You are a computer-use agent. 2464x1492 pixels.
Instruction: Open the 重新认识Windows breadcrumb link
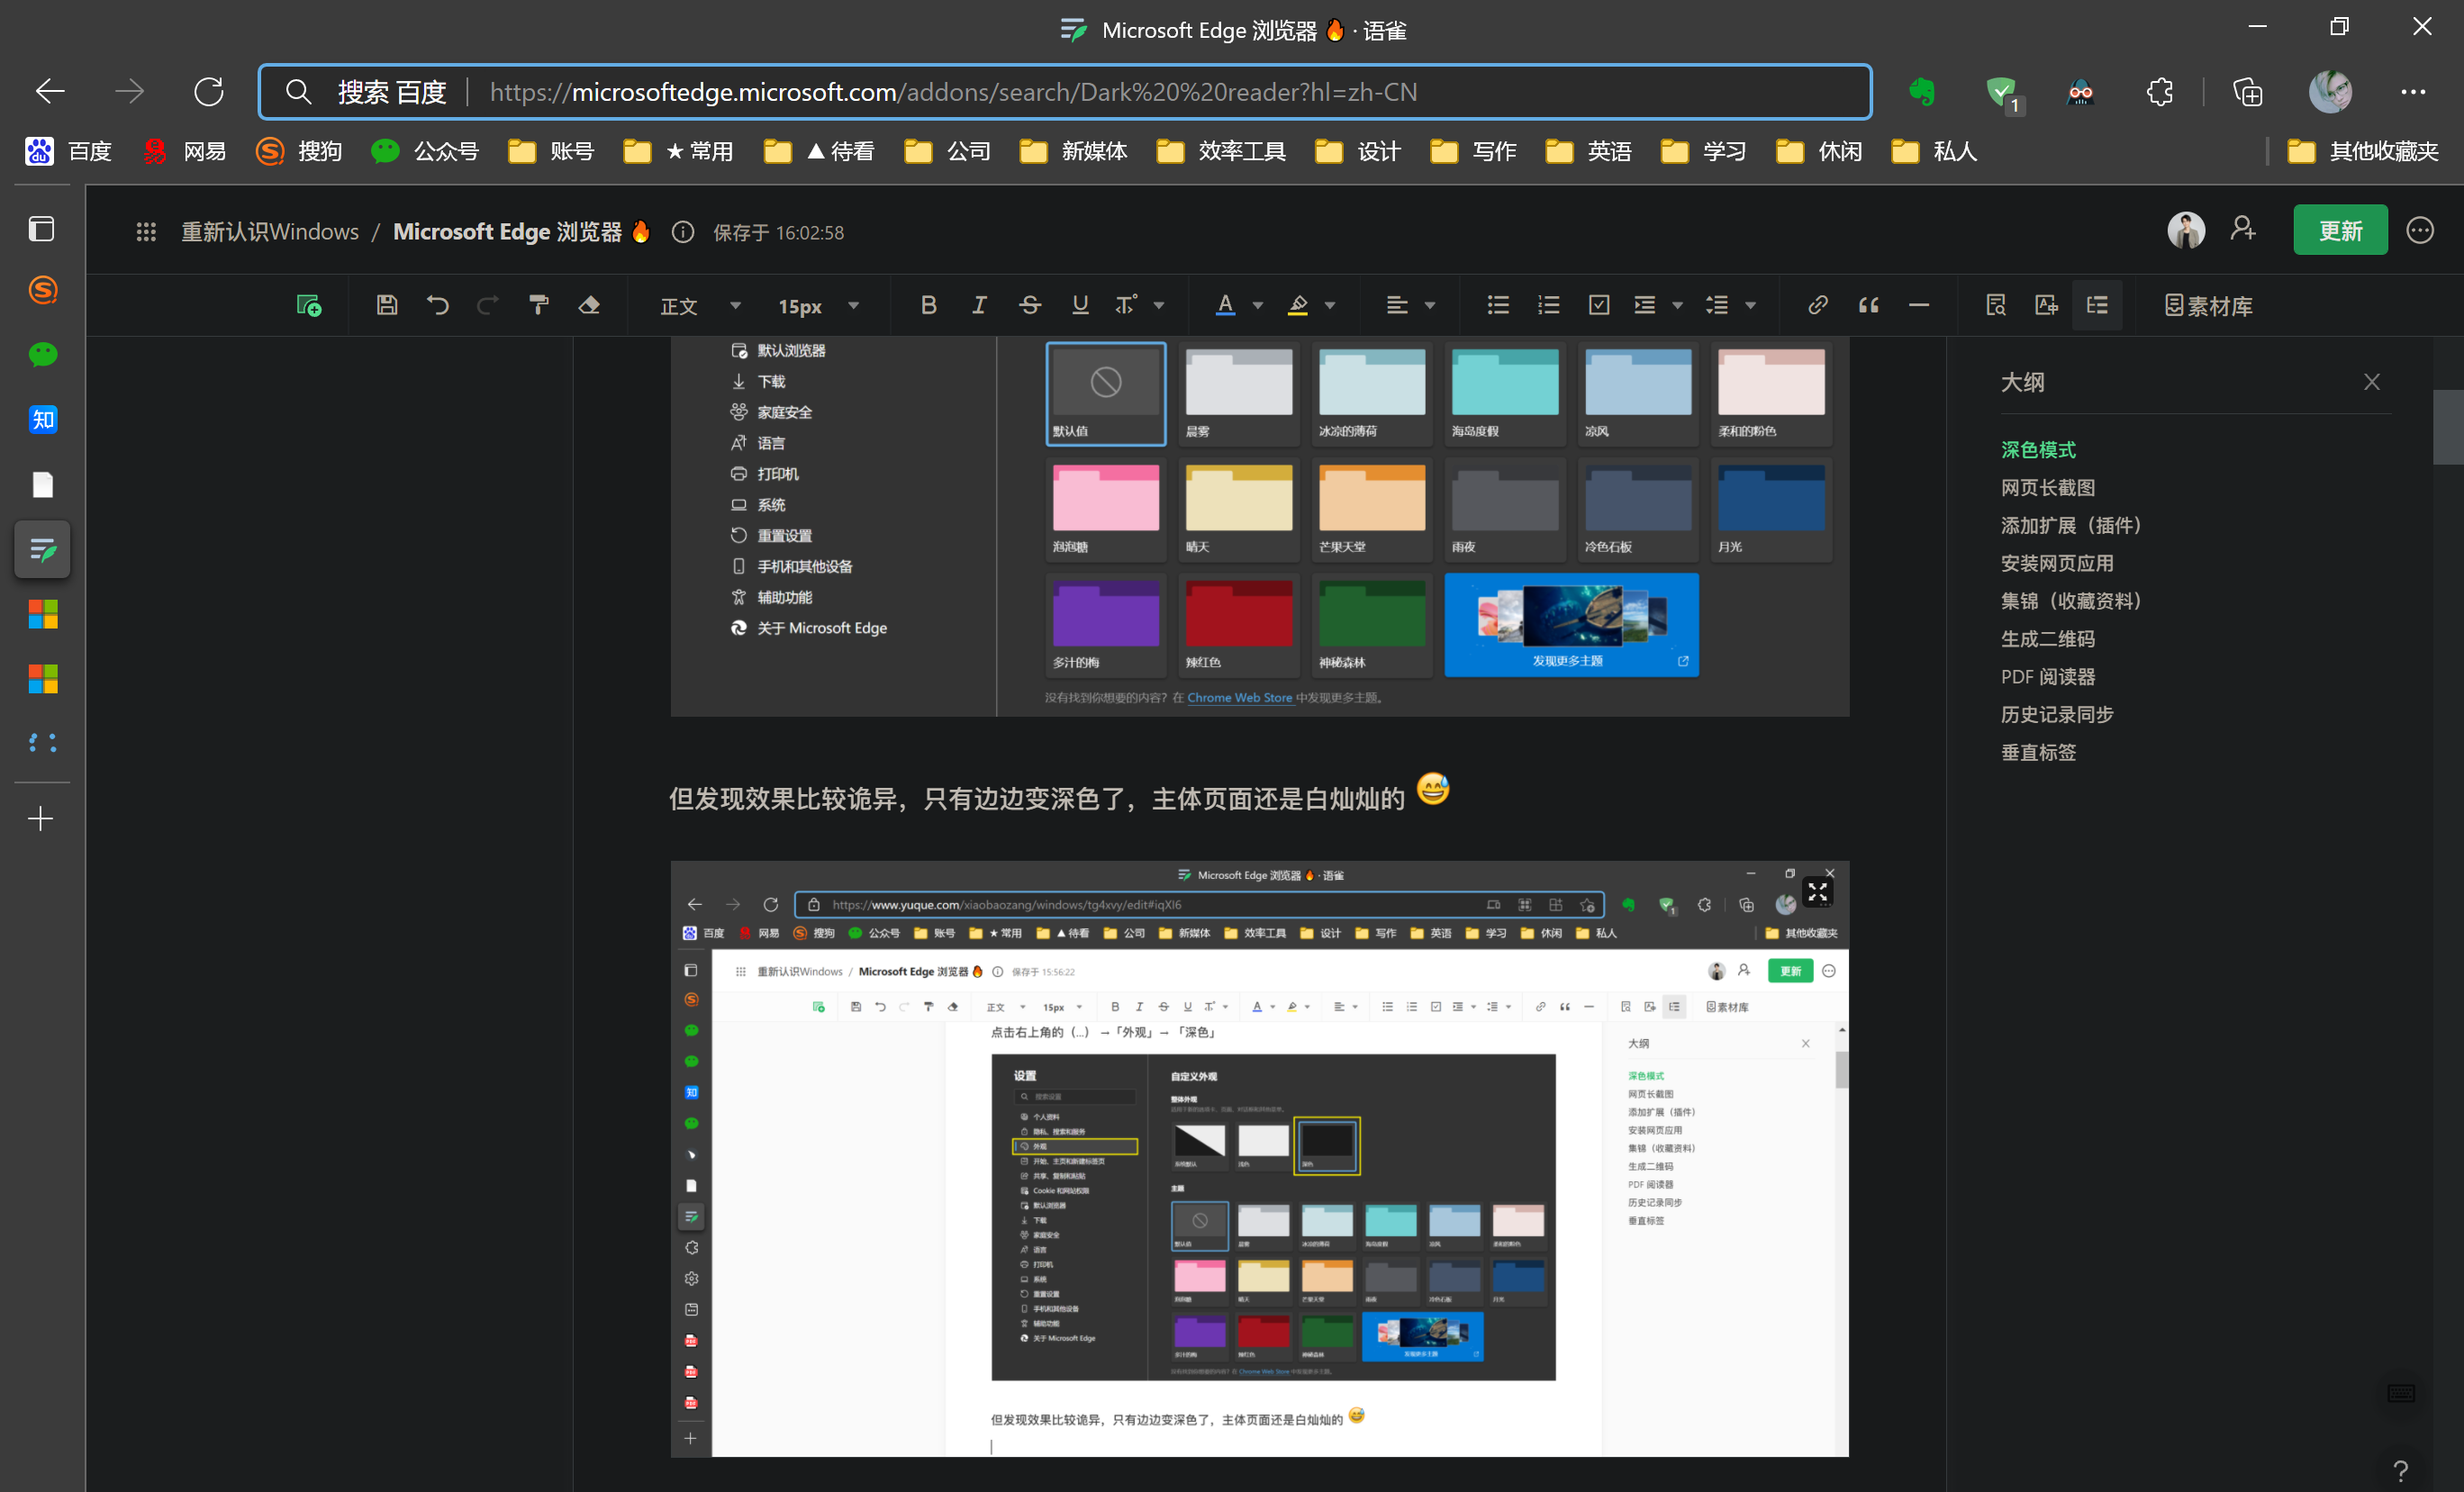point(270,232)
